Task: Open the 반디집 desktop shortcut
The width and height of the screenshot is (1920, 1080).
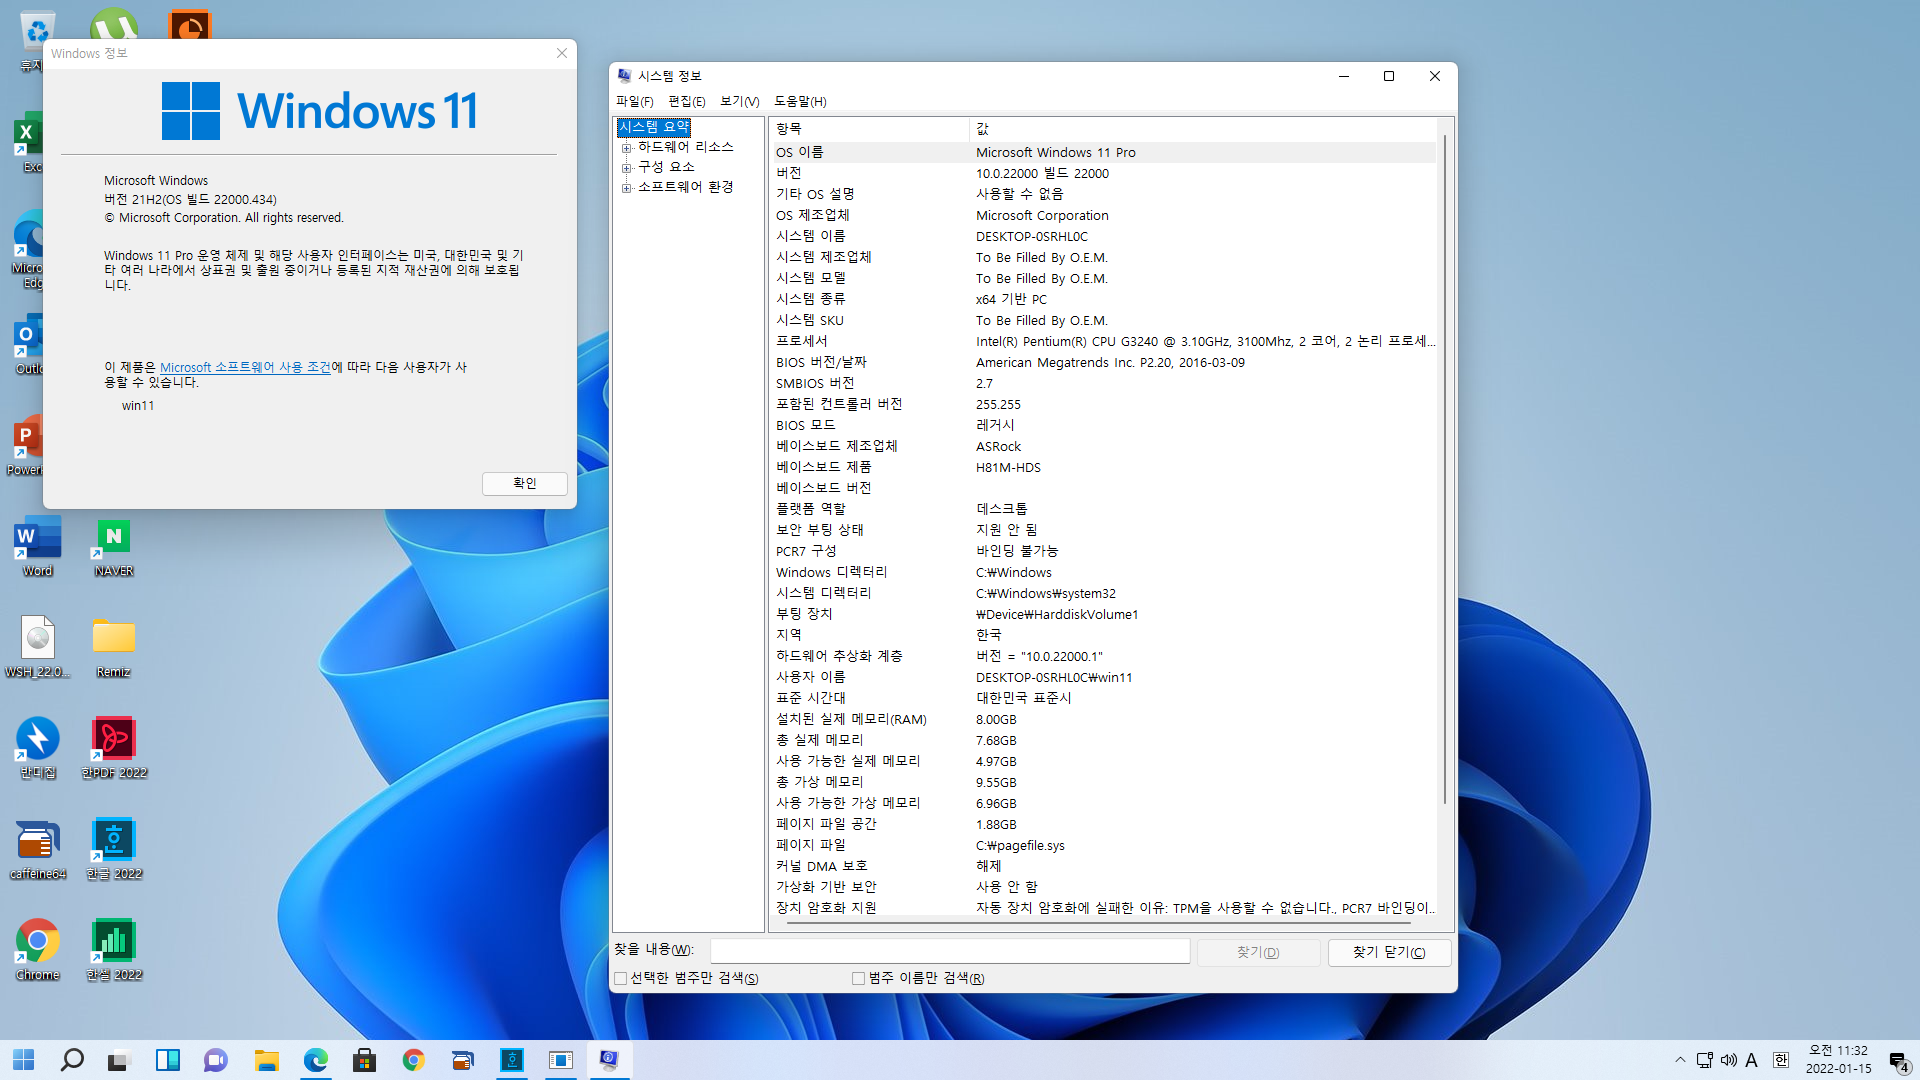Action: coord(38,748)
